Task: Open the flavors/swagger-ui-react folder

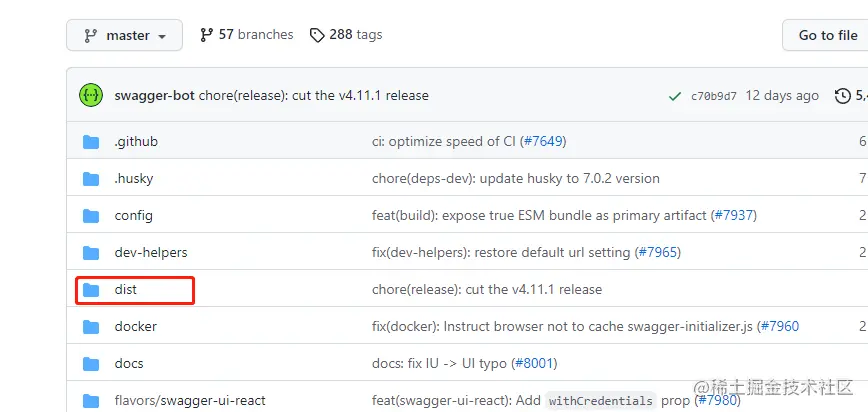Action: [190, 401]
